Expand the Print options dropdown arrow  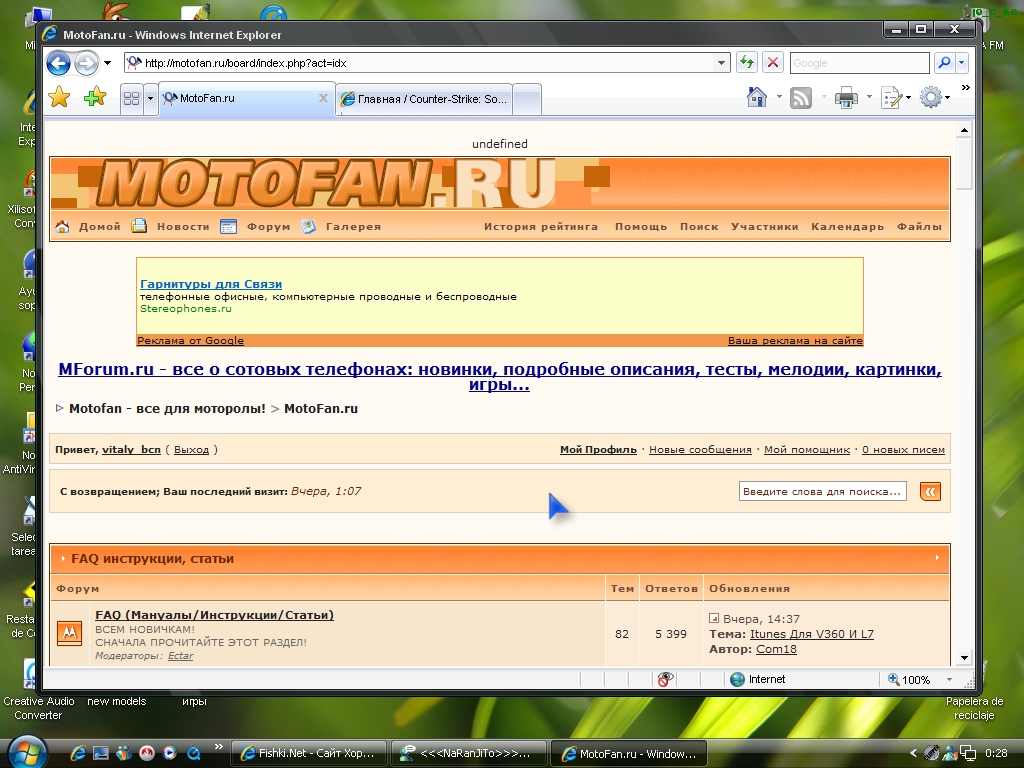click(x=869, y=98)
